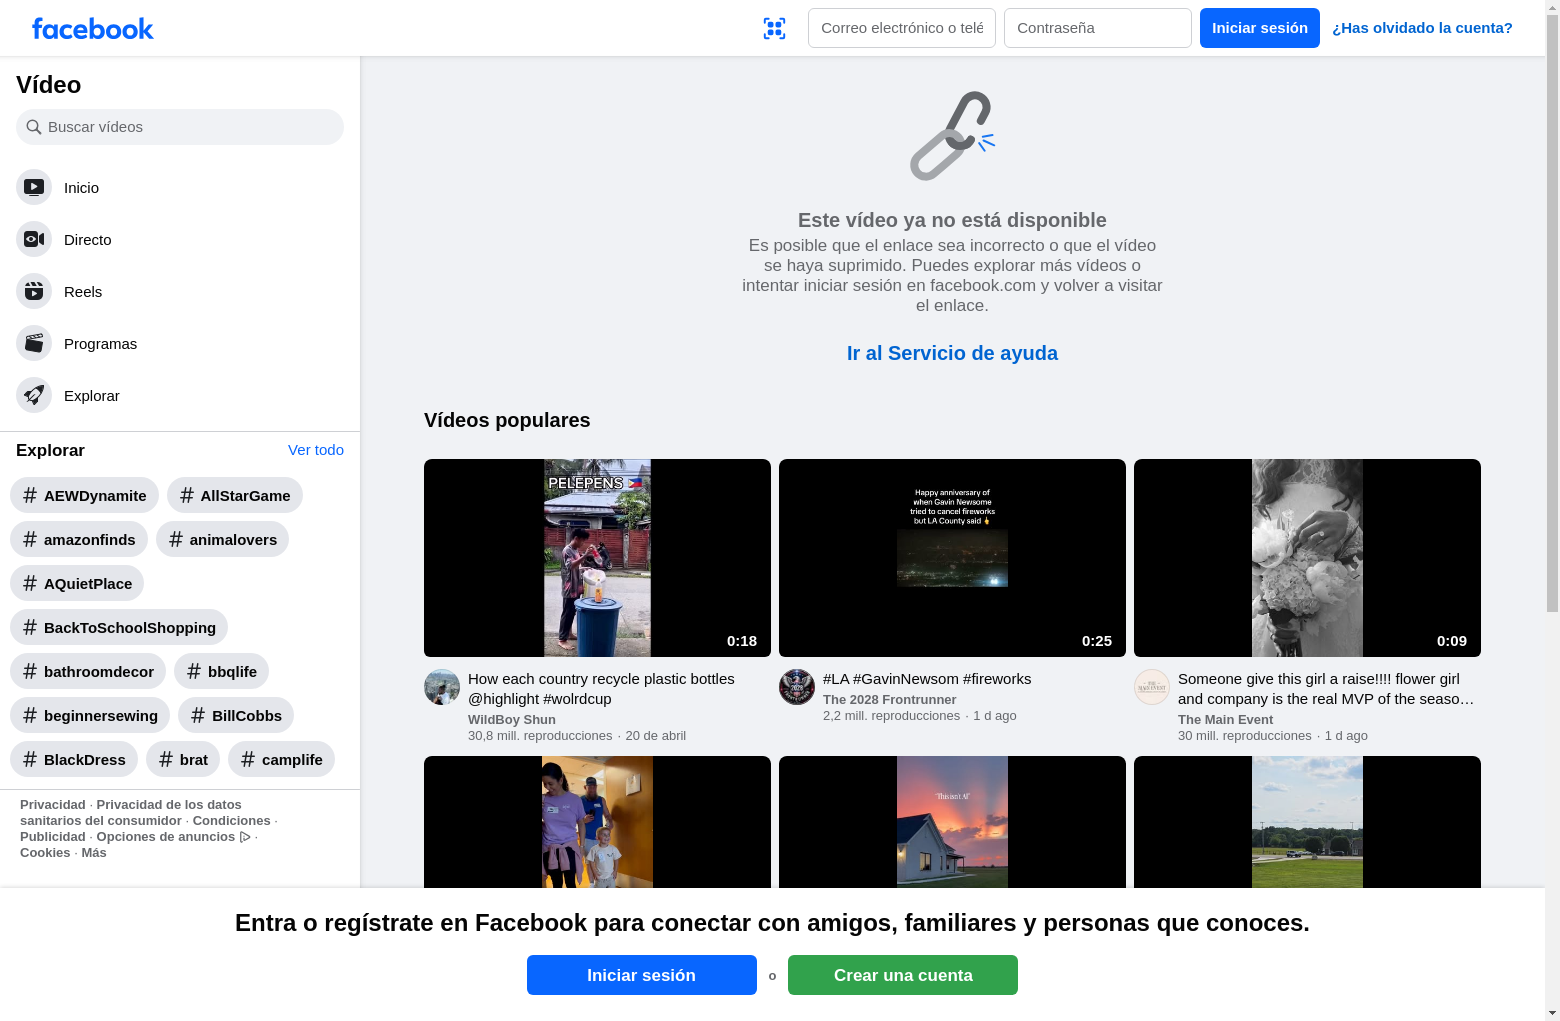Select the Inicio menu item

click(180, 187)
